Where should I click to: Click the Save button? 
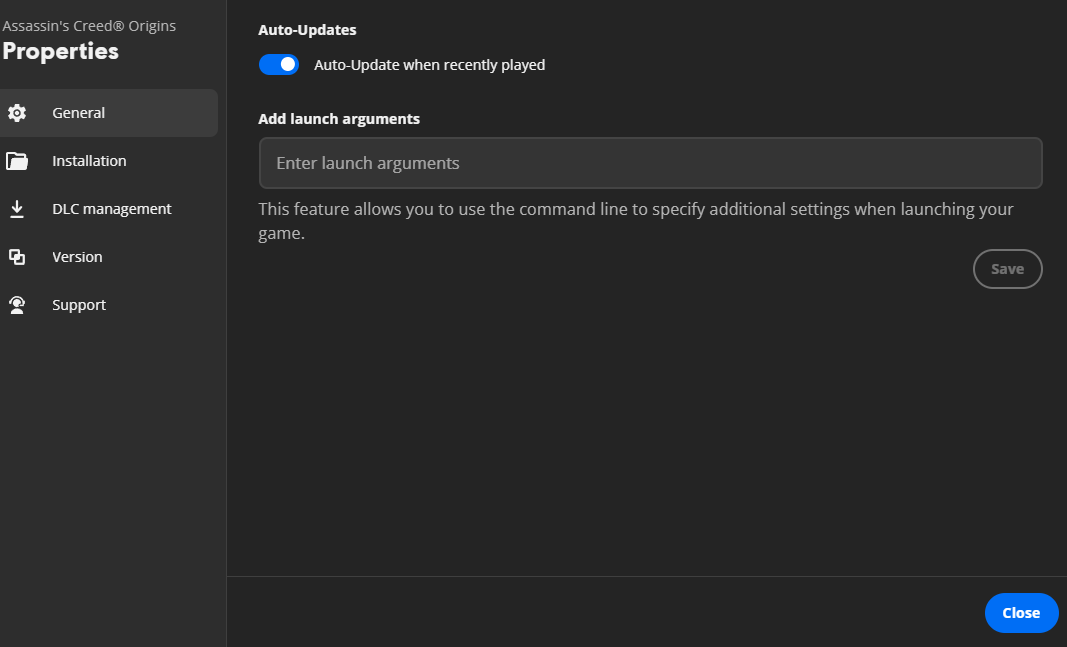1007,269
